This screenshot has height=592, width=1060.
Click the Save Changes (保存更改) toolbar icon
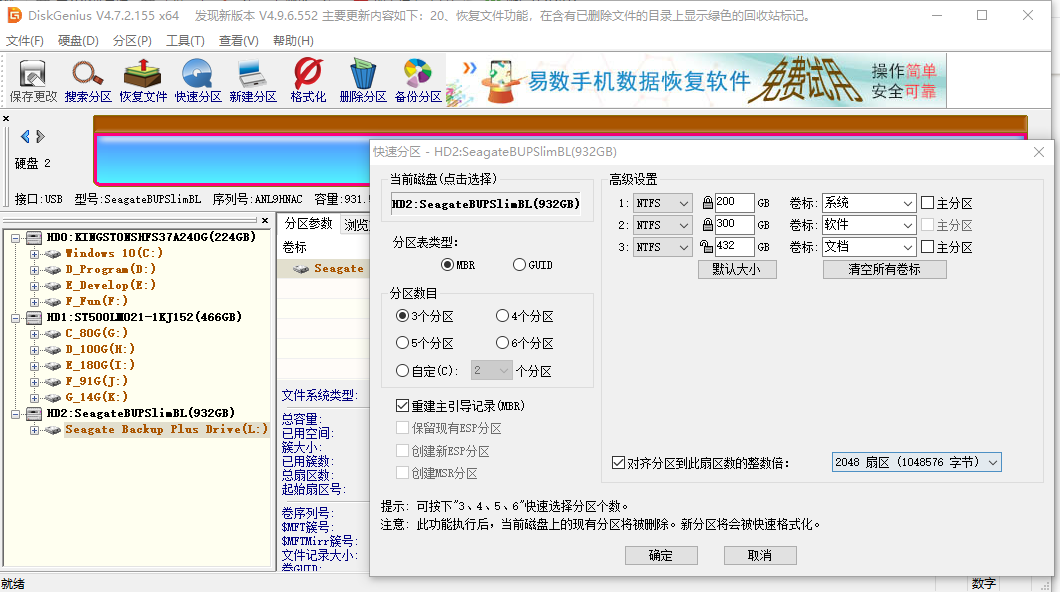coord(33,81)
